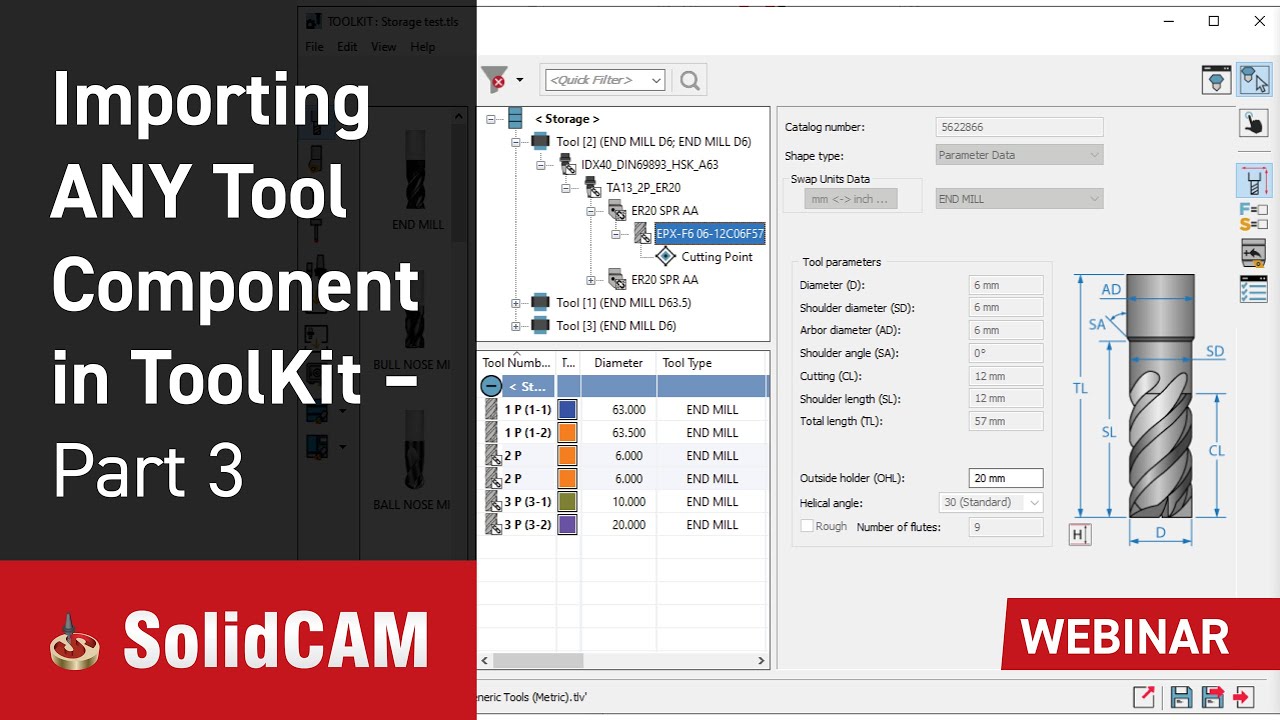This screenshot has width=1280, height=720.
Task: Click the Cutting Point diamond icon
Action: [x=666, y=257]
